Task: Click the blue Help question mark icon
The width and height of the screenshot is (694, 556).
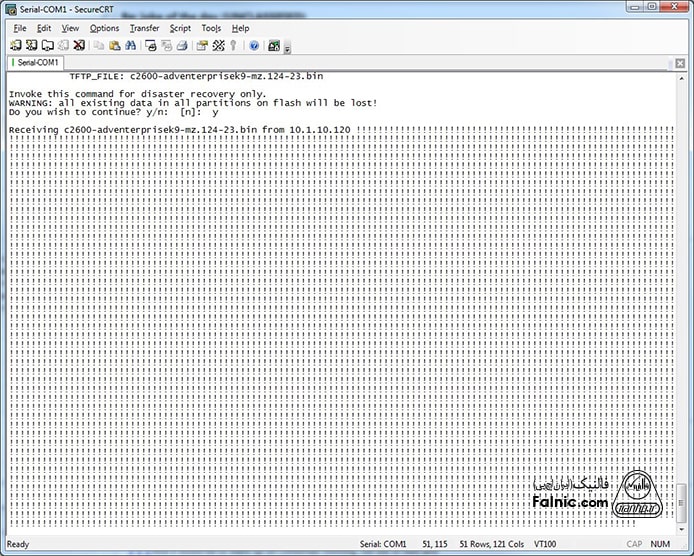Action: [x=254, y=46]
